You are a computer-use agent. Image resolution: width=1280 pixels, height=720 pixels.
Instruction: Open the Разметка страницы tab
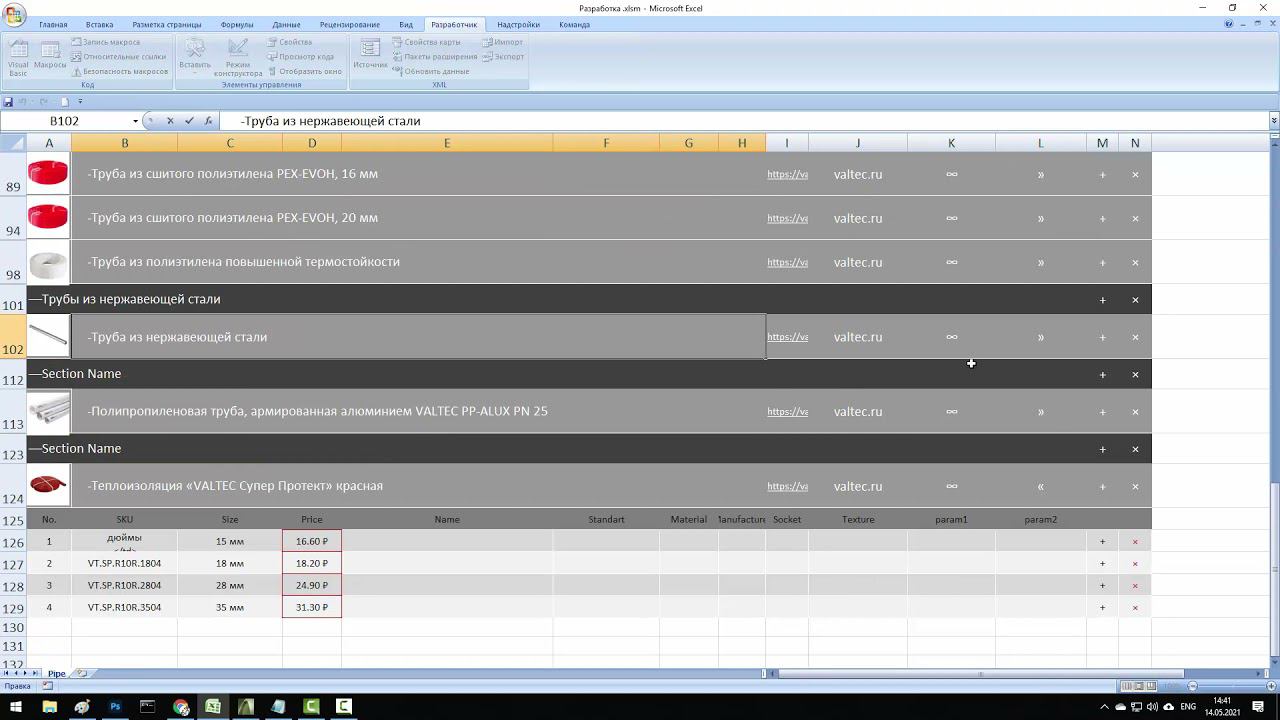tap(167, 24)
